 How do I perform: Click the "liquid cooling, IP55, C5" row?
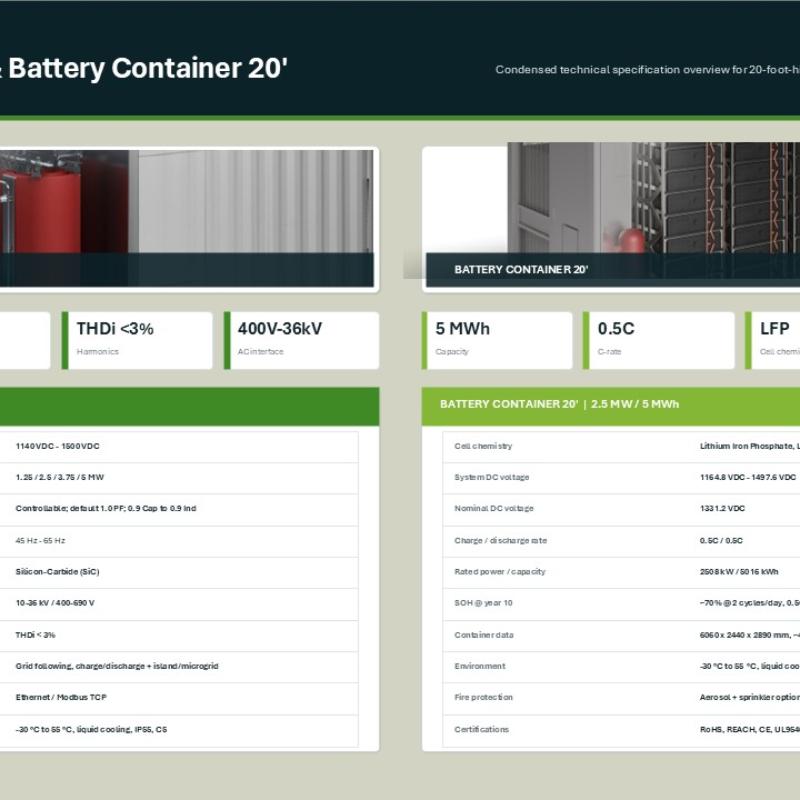[x=179, y=730]
